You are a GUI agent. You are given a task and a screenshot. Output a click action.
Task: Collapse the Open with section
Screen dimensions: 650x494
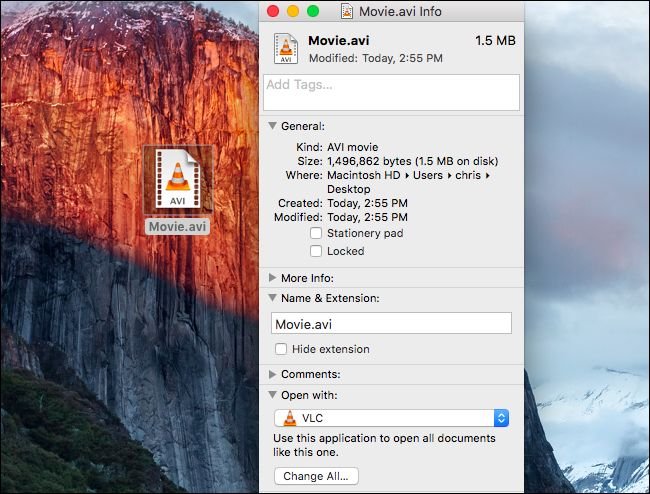[x=273, y=394]
